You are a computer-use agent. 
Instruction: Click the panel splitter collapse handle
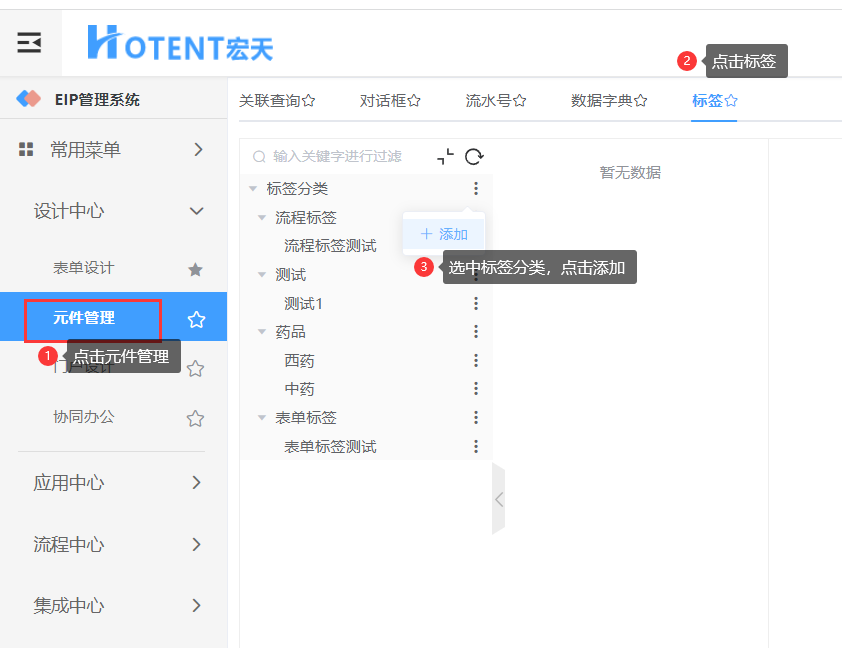(498, 498)
